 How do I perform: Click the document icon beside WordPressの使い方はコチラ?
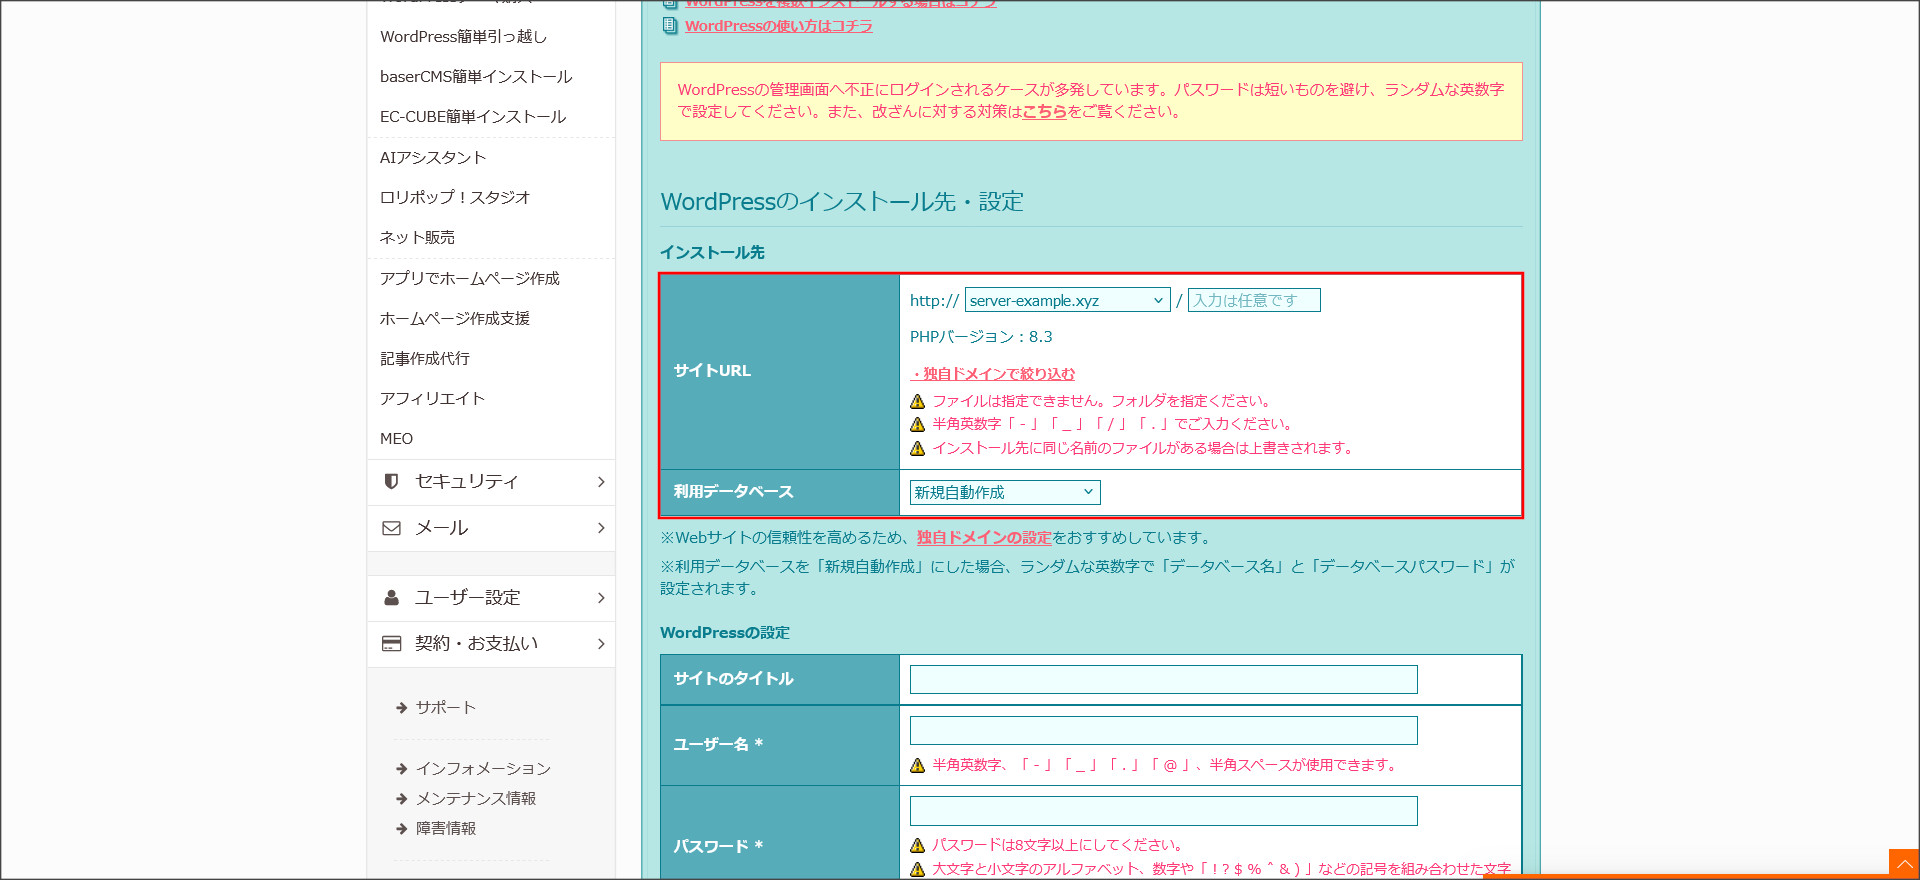pos(670,26)
